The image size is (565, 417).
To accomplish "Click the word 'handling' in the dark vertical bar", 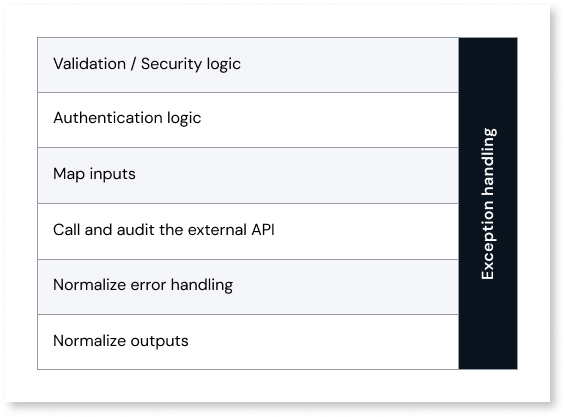I will pyautogui.click(x=489, y=162).
